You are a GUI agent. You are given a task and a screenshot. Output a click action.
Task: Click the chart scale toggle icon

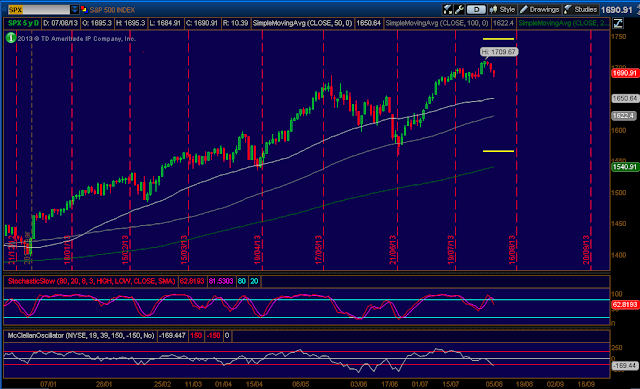(618, 23)
